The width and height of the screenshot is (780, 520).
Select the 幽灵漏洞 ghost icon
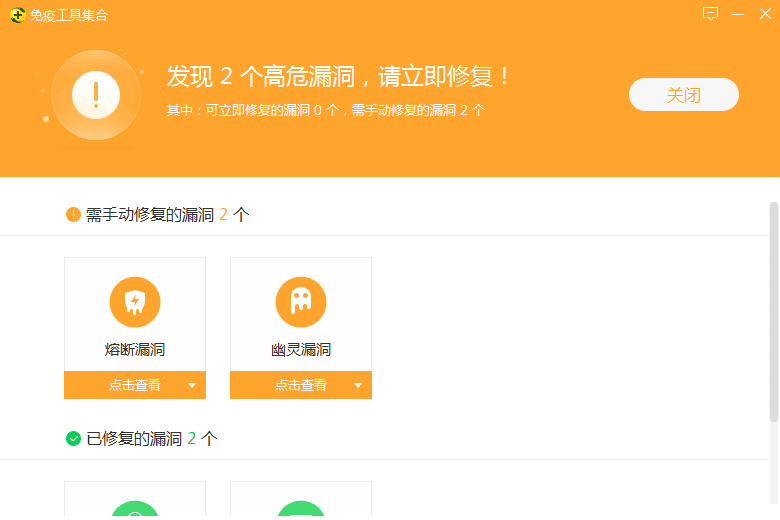point(301,302)
